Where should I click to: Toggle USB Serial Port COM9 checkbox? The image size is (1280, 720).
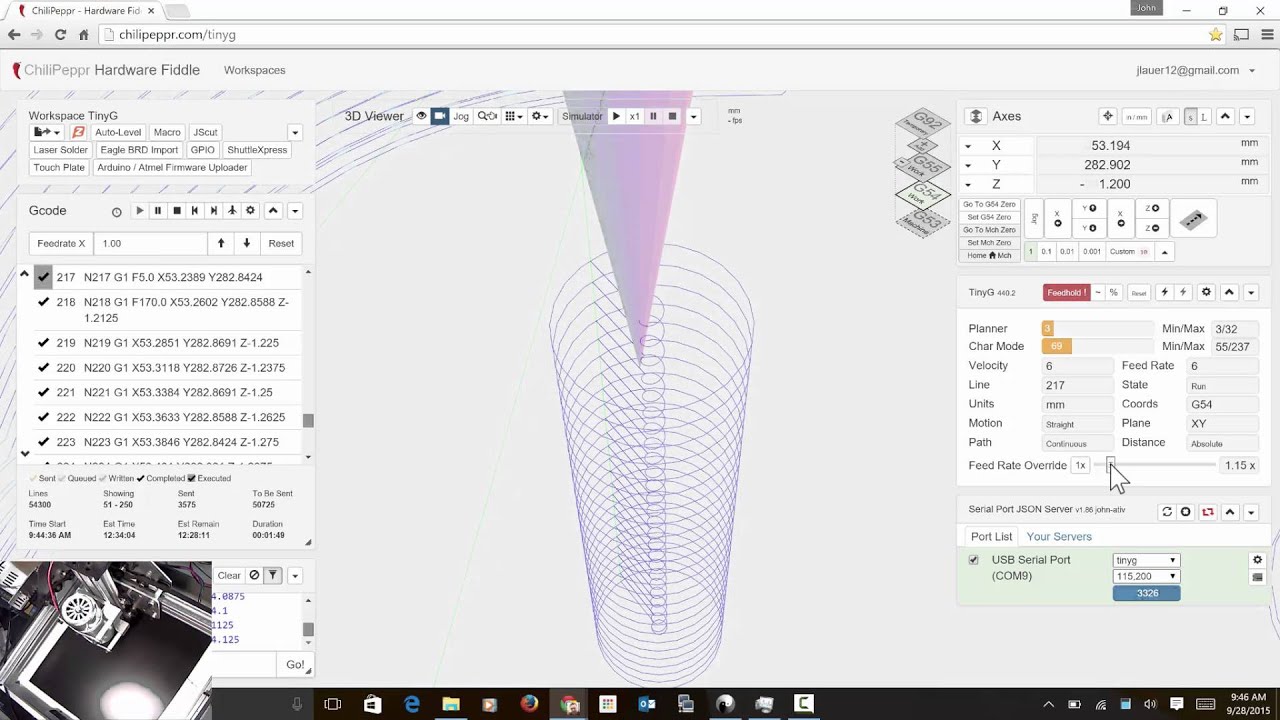coord(973,560)
